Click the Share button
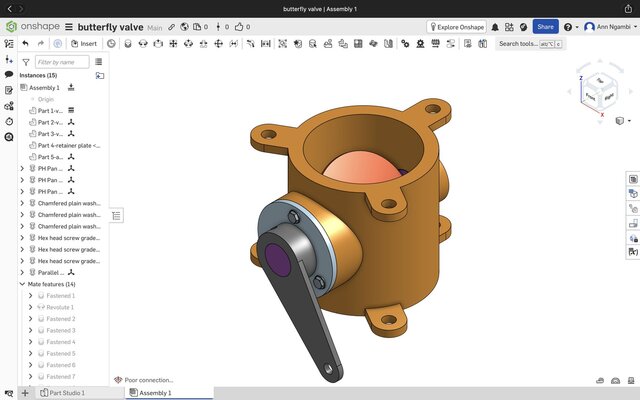 pyautogui.click(x=545, y=27)
